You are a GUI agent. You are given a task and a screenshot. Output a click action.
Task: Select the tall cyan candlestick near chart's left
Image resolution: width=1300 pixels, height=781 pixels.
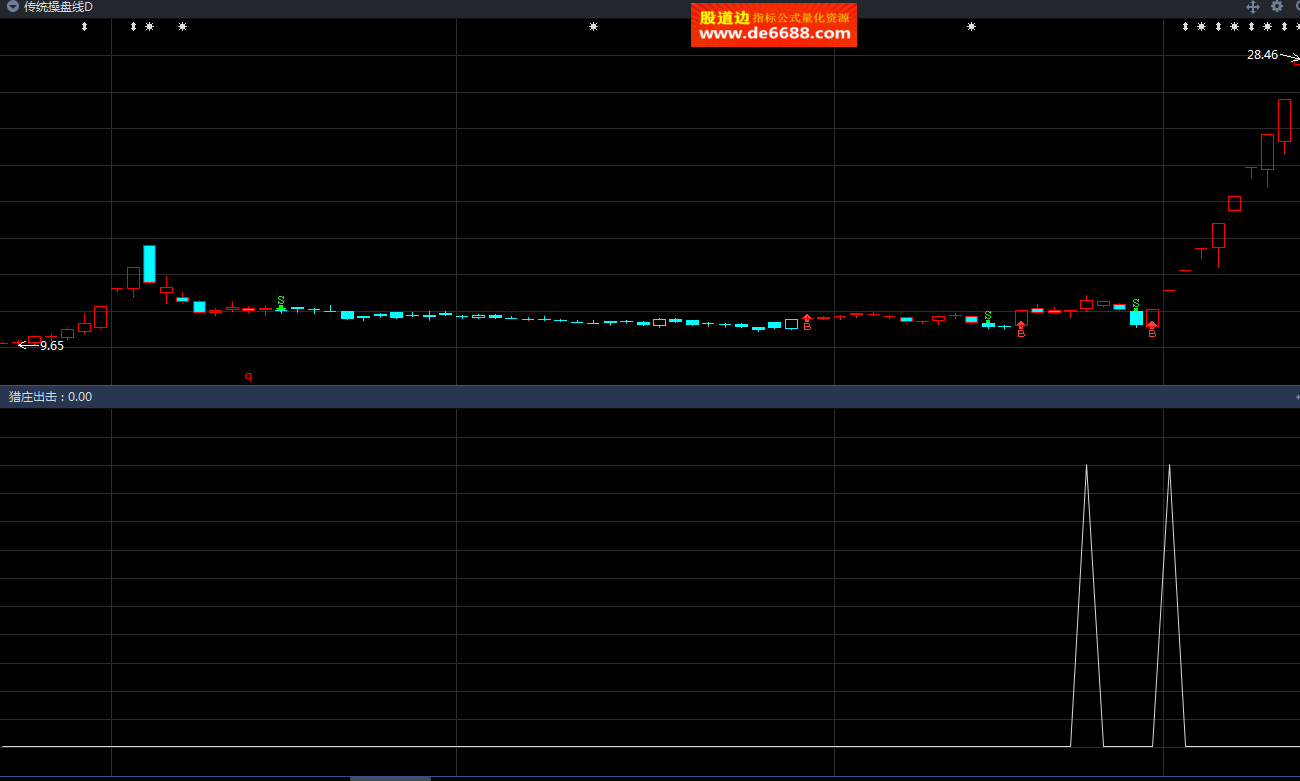tap(149, 263)
